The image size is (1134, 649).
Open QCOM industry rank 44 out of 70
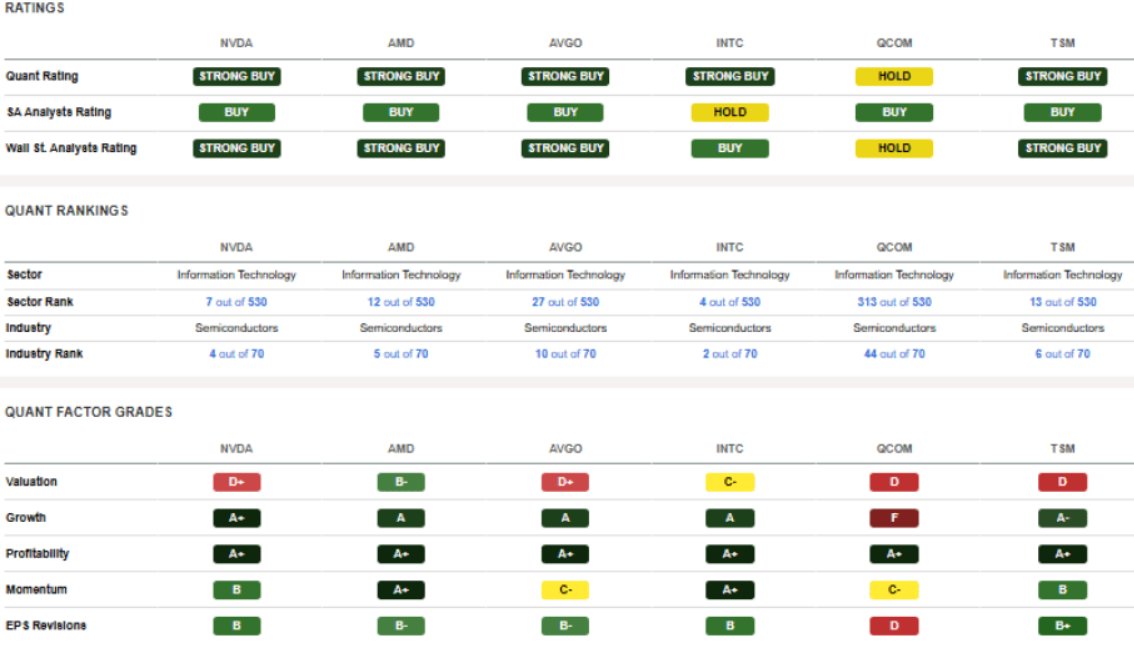(x=894, y=354)
